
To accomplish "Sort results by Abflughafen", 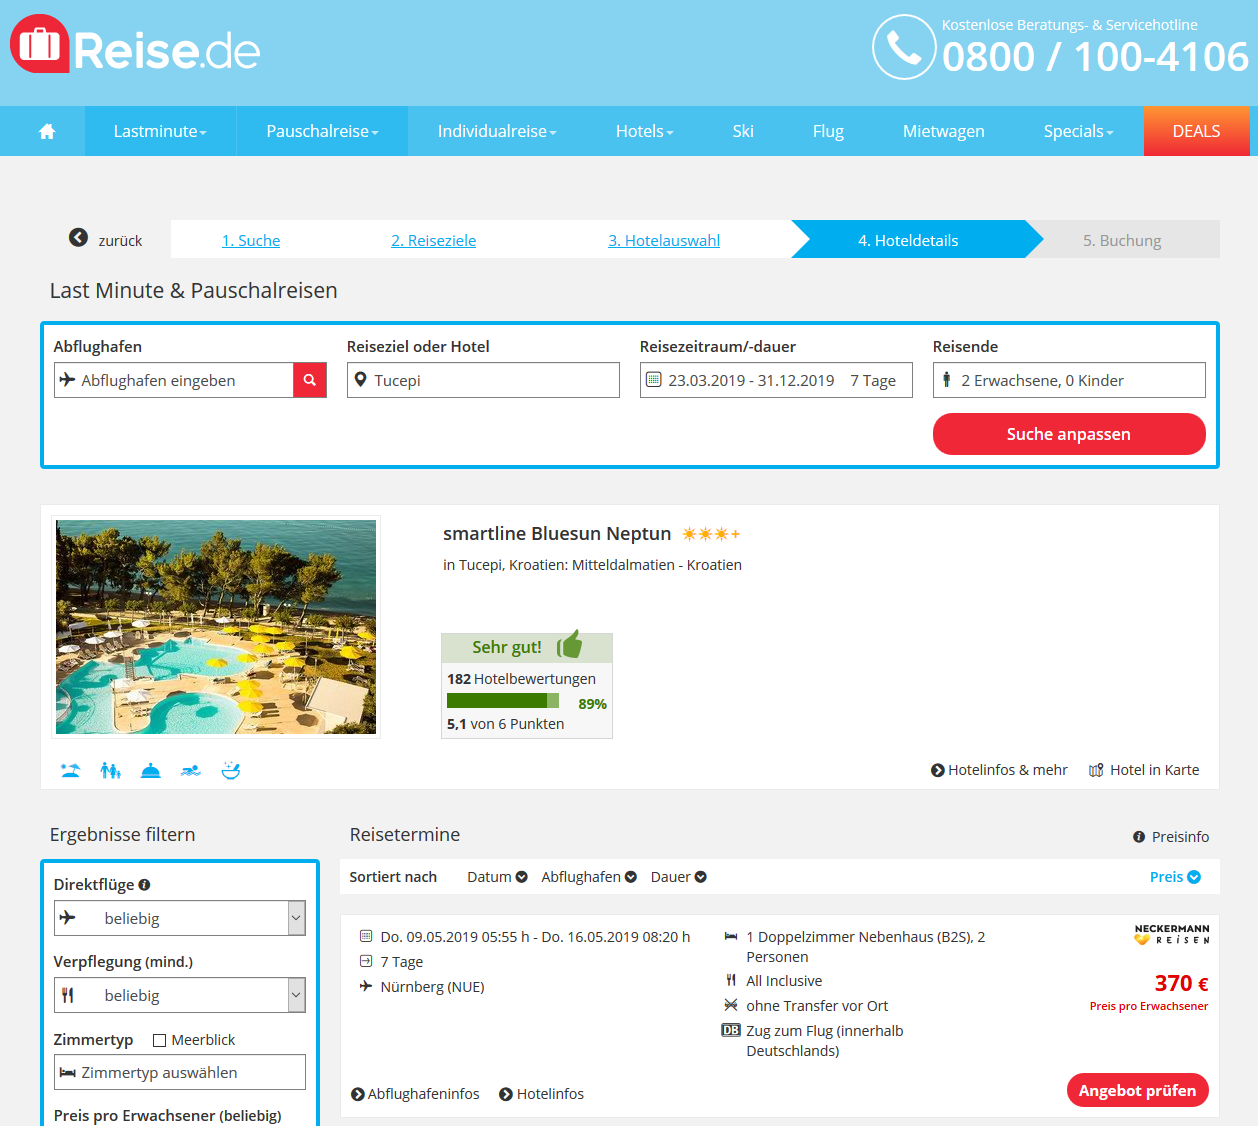I will pyautogui.click(x=589, y=877).
